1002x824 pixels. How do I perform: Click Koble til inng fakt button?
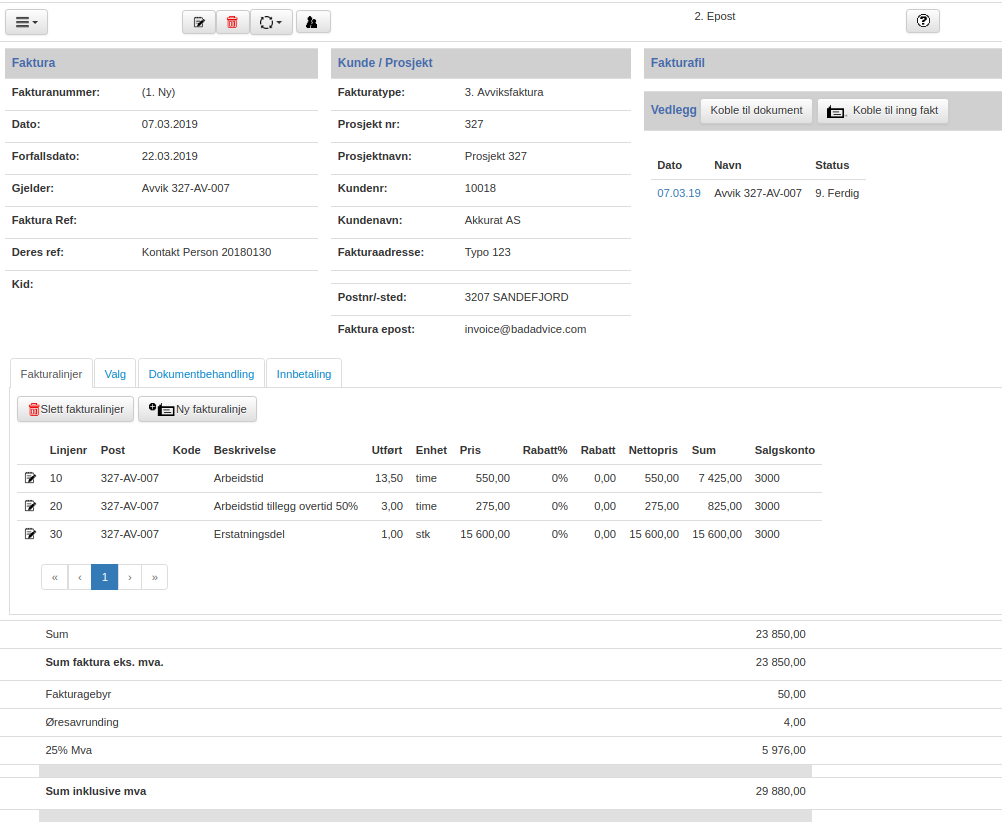click(x=883, y=111)
